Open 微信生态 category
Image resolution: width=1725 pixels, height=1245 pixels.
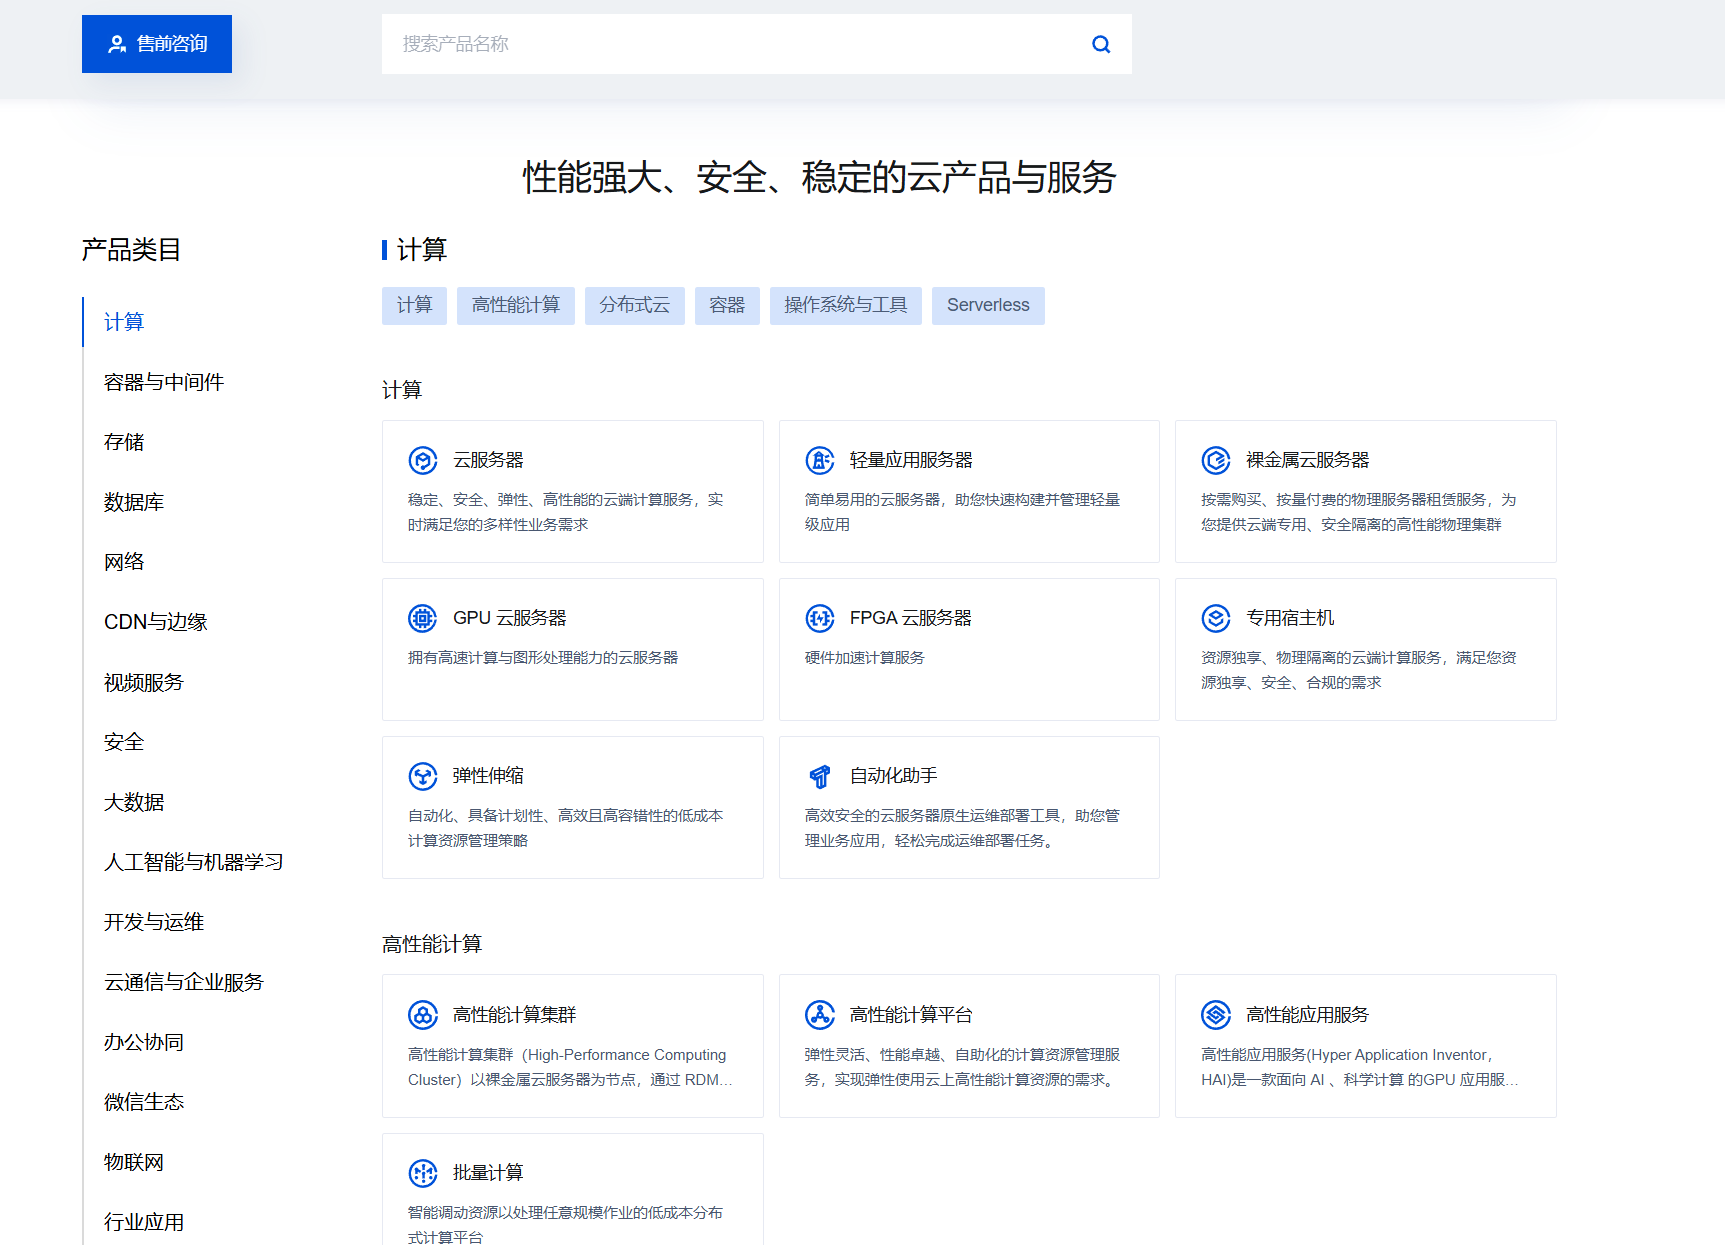pyautogui.click(x=144, y=1102)
